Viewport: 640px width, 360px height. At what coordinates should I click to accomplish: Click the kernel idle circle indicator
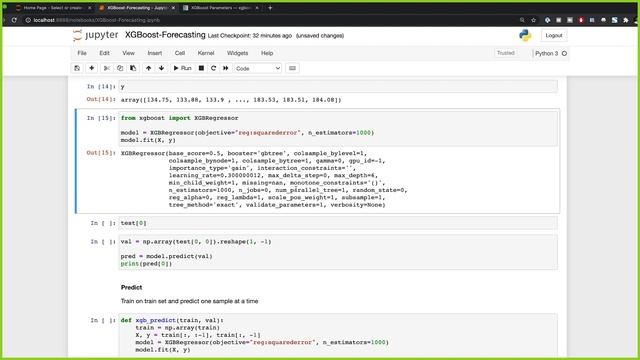[x=564, y=53]
